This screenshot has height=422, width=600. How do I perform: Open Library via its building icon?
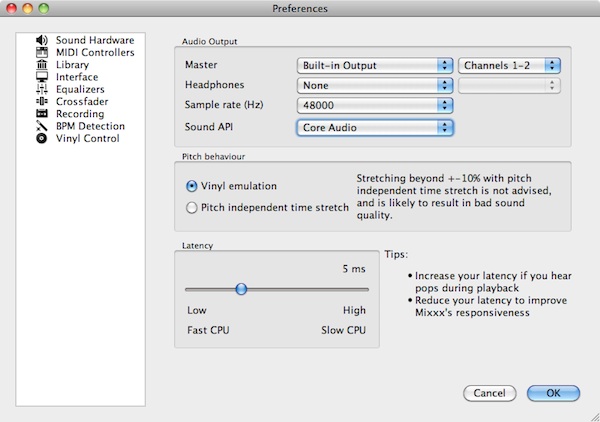tap(42, 65)
